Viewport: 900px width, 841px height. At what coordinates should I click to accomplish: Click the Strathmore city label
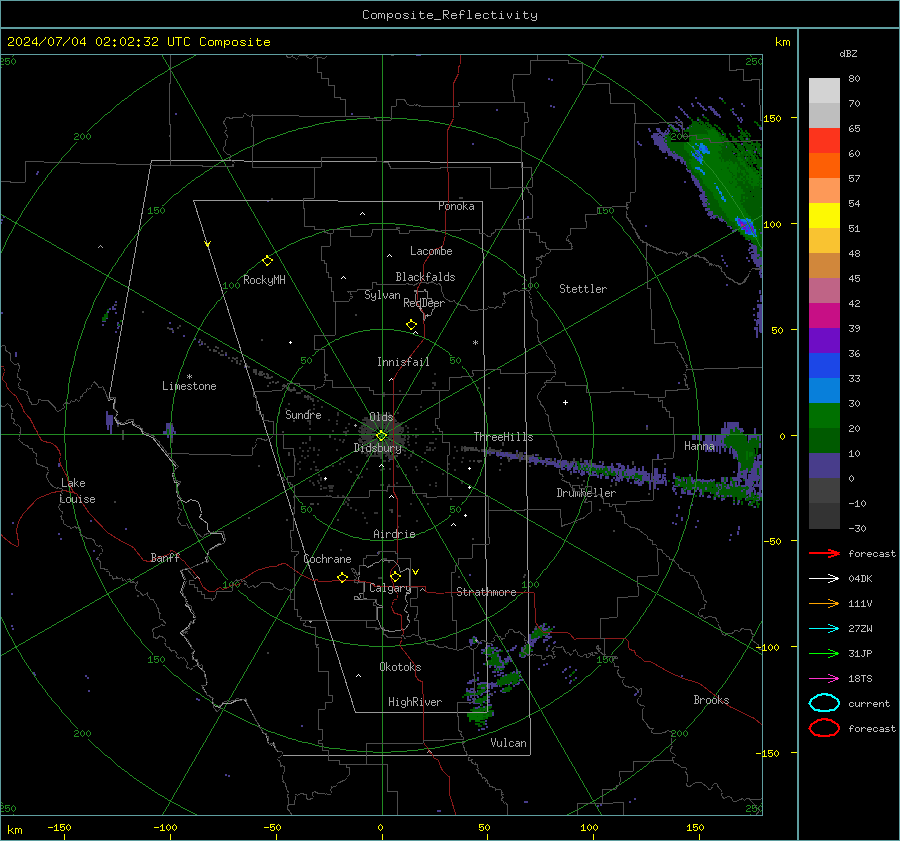486,592
